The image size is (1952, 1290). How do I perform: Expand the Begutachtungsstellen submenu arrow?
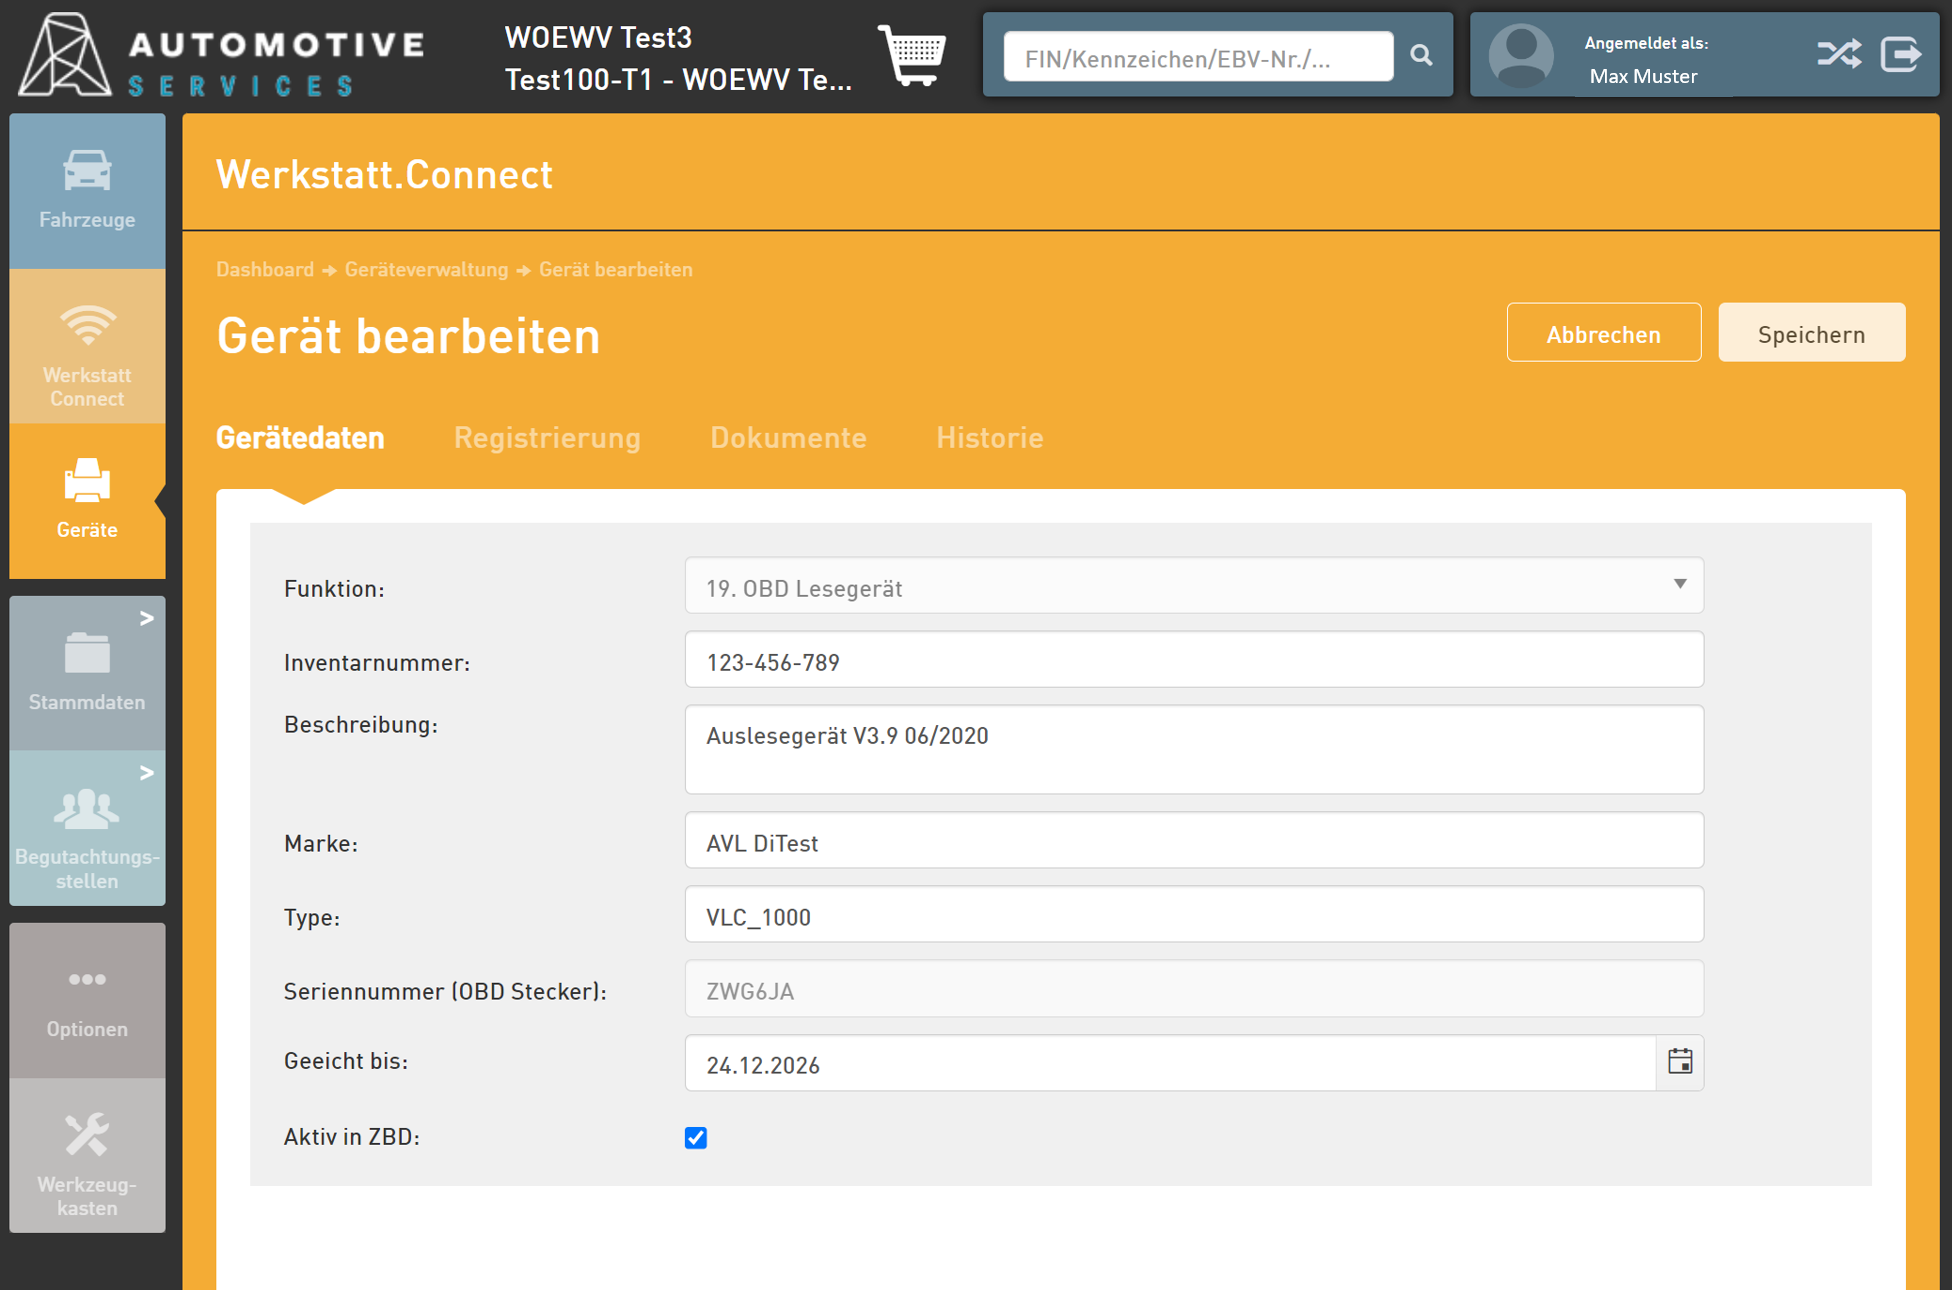[x=147, y=773]
